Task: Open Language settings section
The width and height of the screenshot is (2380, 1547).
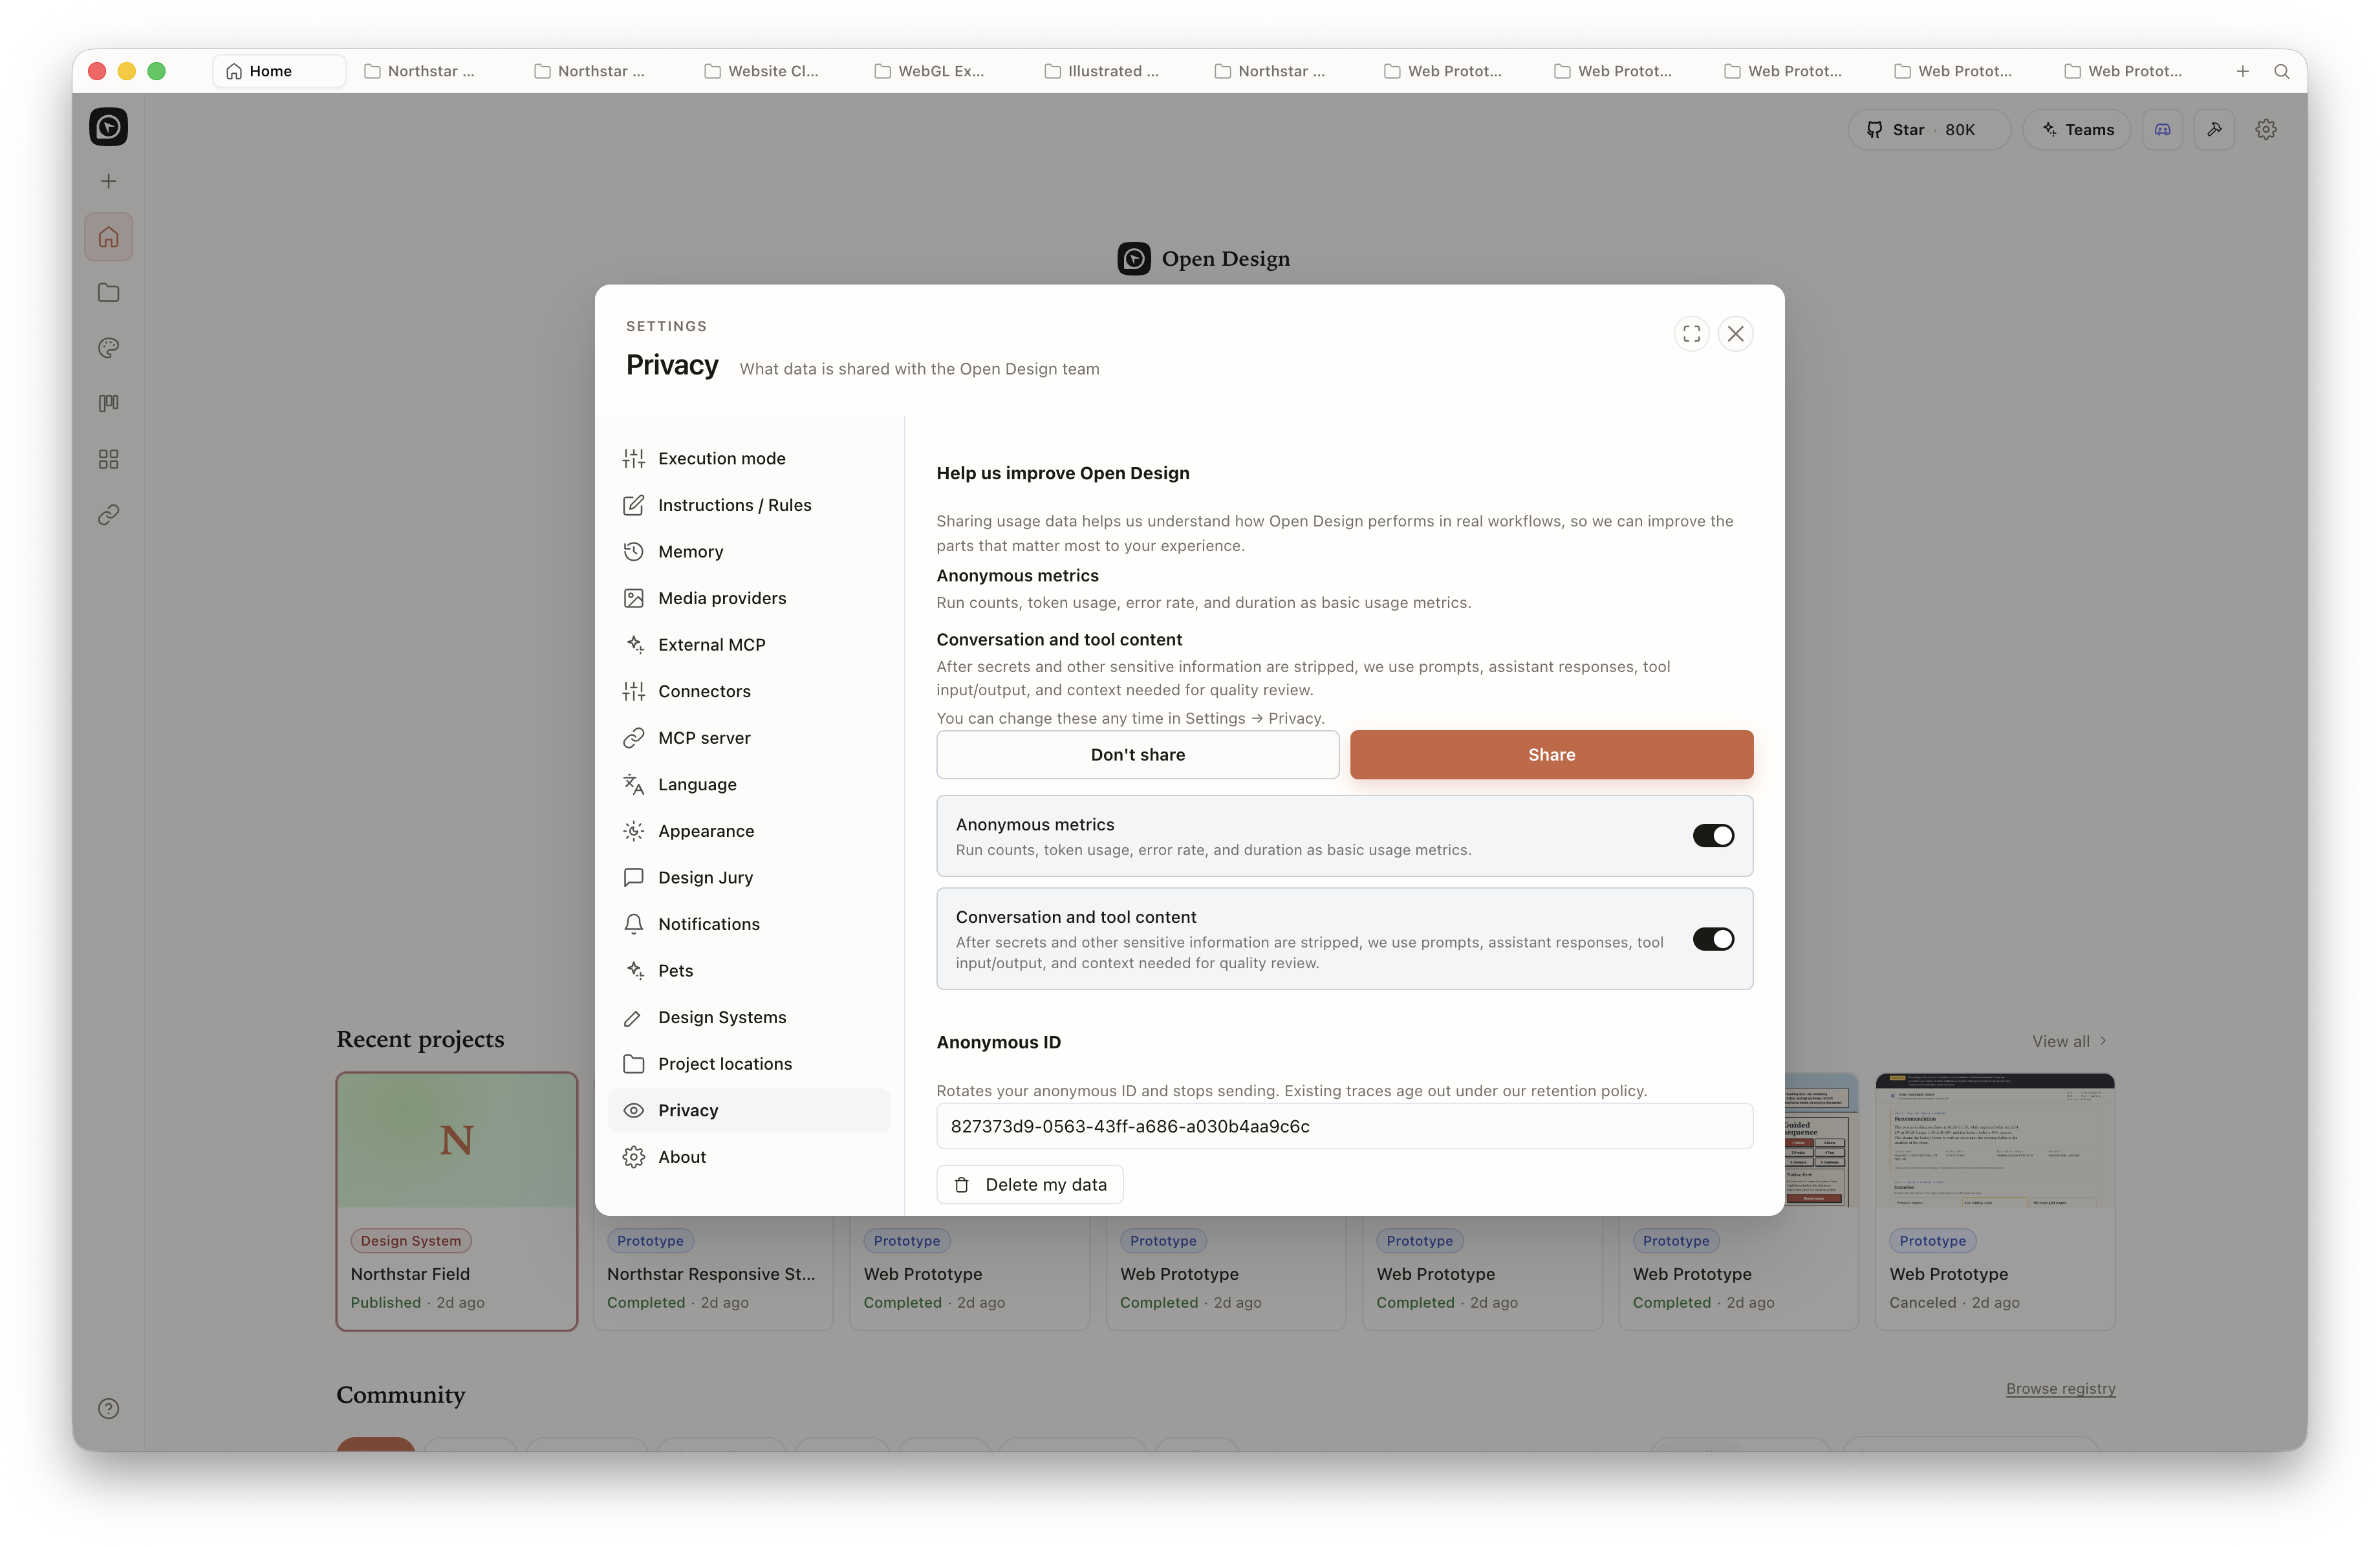Action: (x=749, y=784)
